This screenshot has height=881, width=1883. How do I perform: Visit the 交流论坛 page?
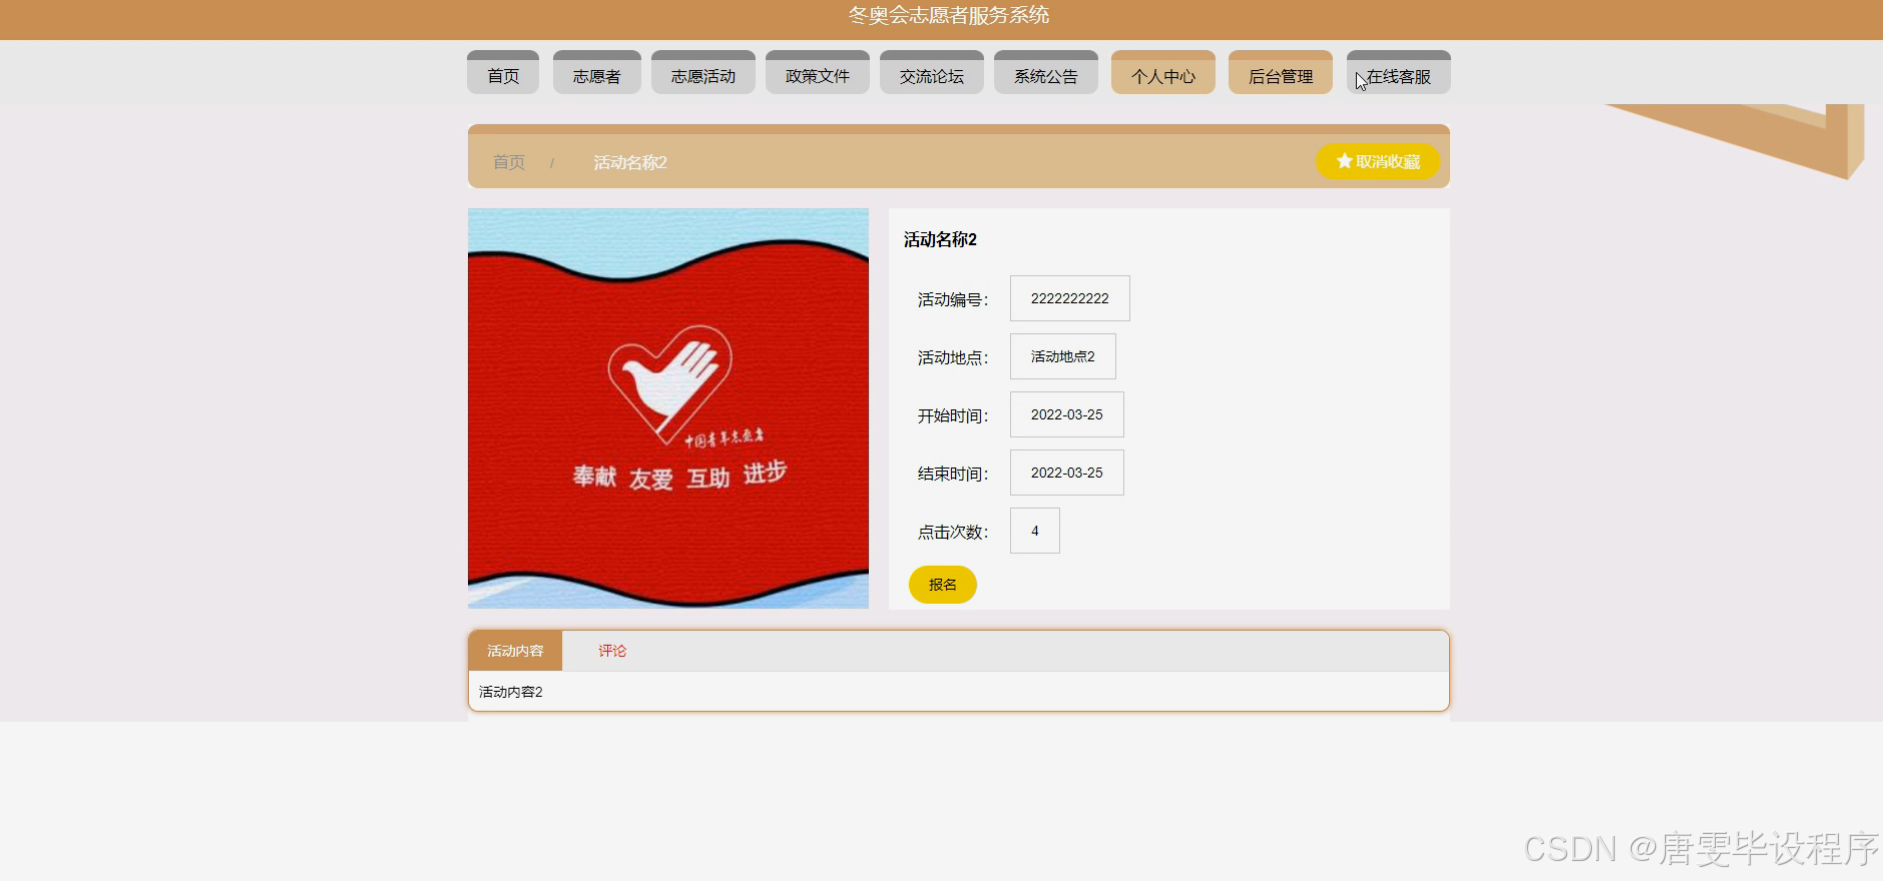tap(932, 73)
